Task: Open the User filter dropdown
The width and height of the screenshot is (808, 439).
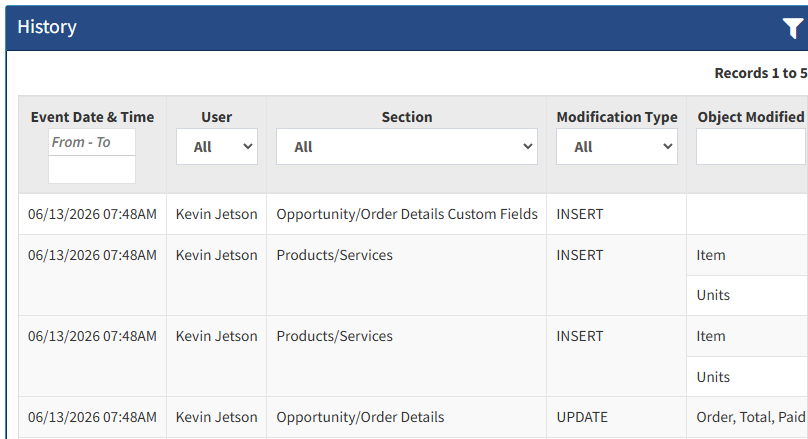Action: click(217, 147)
